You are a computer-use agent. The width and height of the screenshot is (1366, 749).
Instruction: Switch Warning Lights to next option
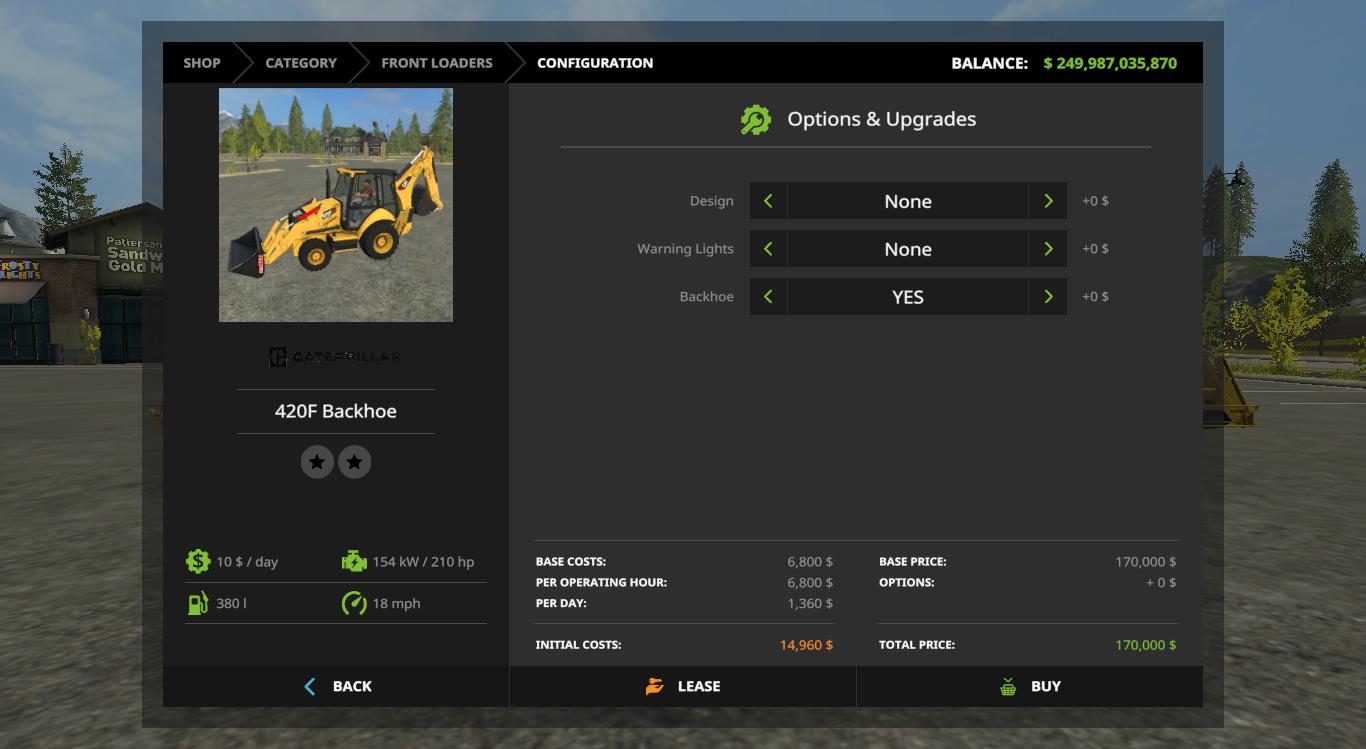1047,249
